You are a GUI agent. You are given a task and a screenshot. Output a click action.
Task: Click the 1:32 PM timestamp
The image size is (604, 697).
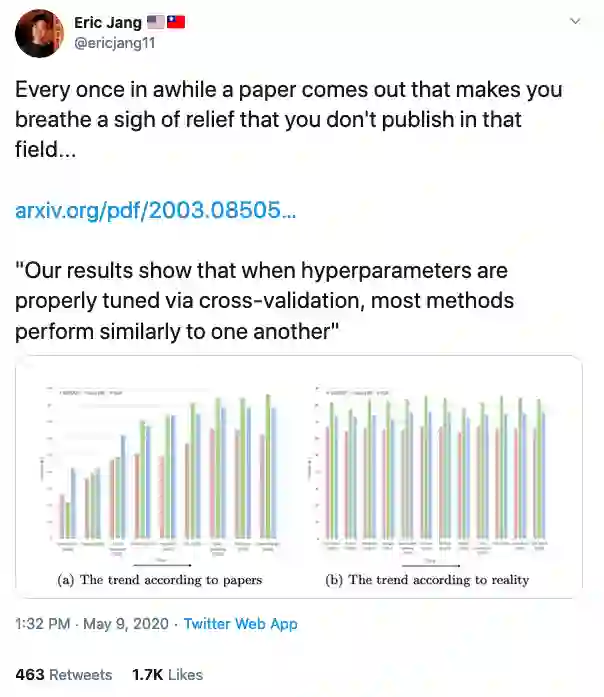click(x=42, y=624)
